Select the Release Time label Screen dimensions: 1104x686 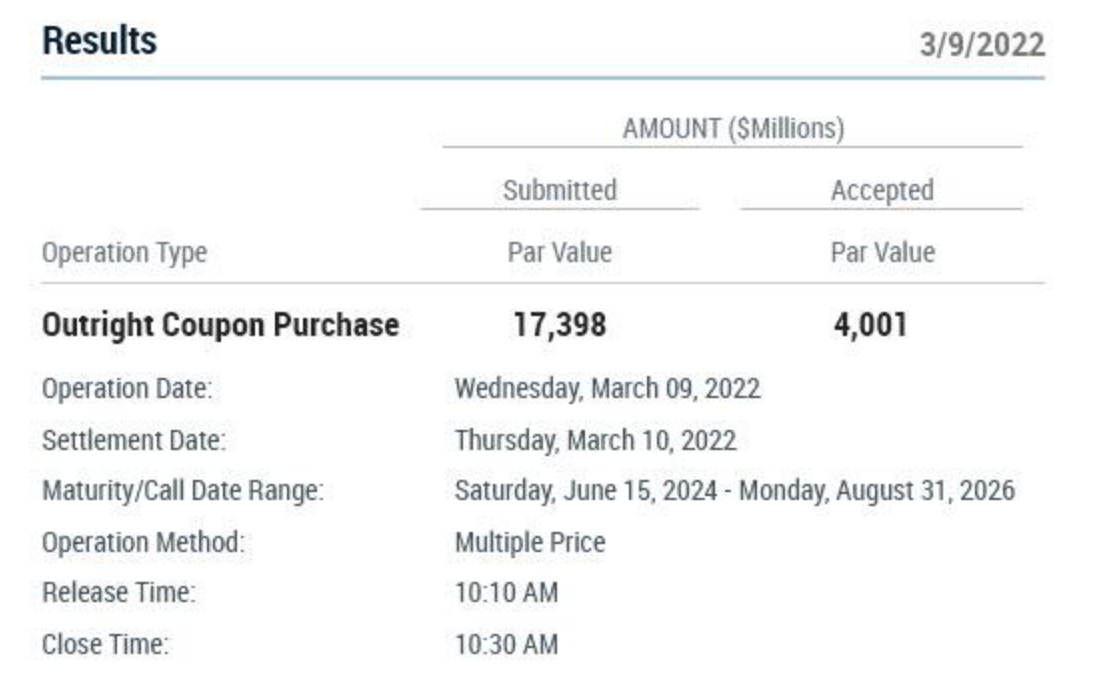pos(118,593)
